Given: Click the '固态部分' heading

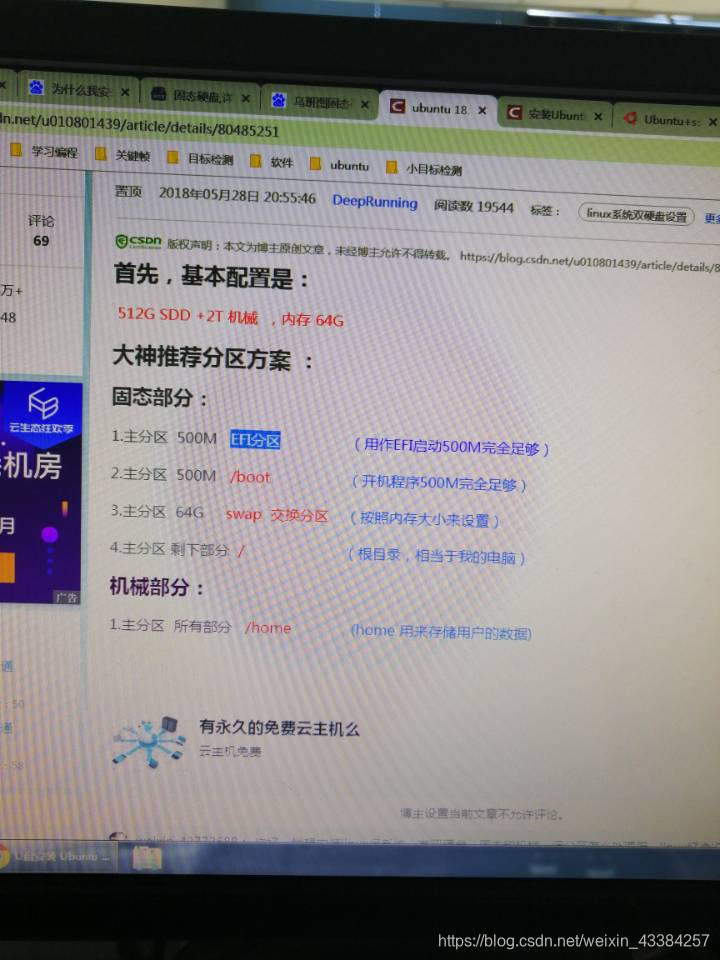Looking at the screenshot, I should pyautogui.click(x=158, y=397).
